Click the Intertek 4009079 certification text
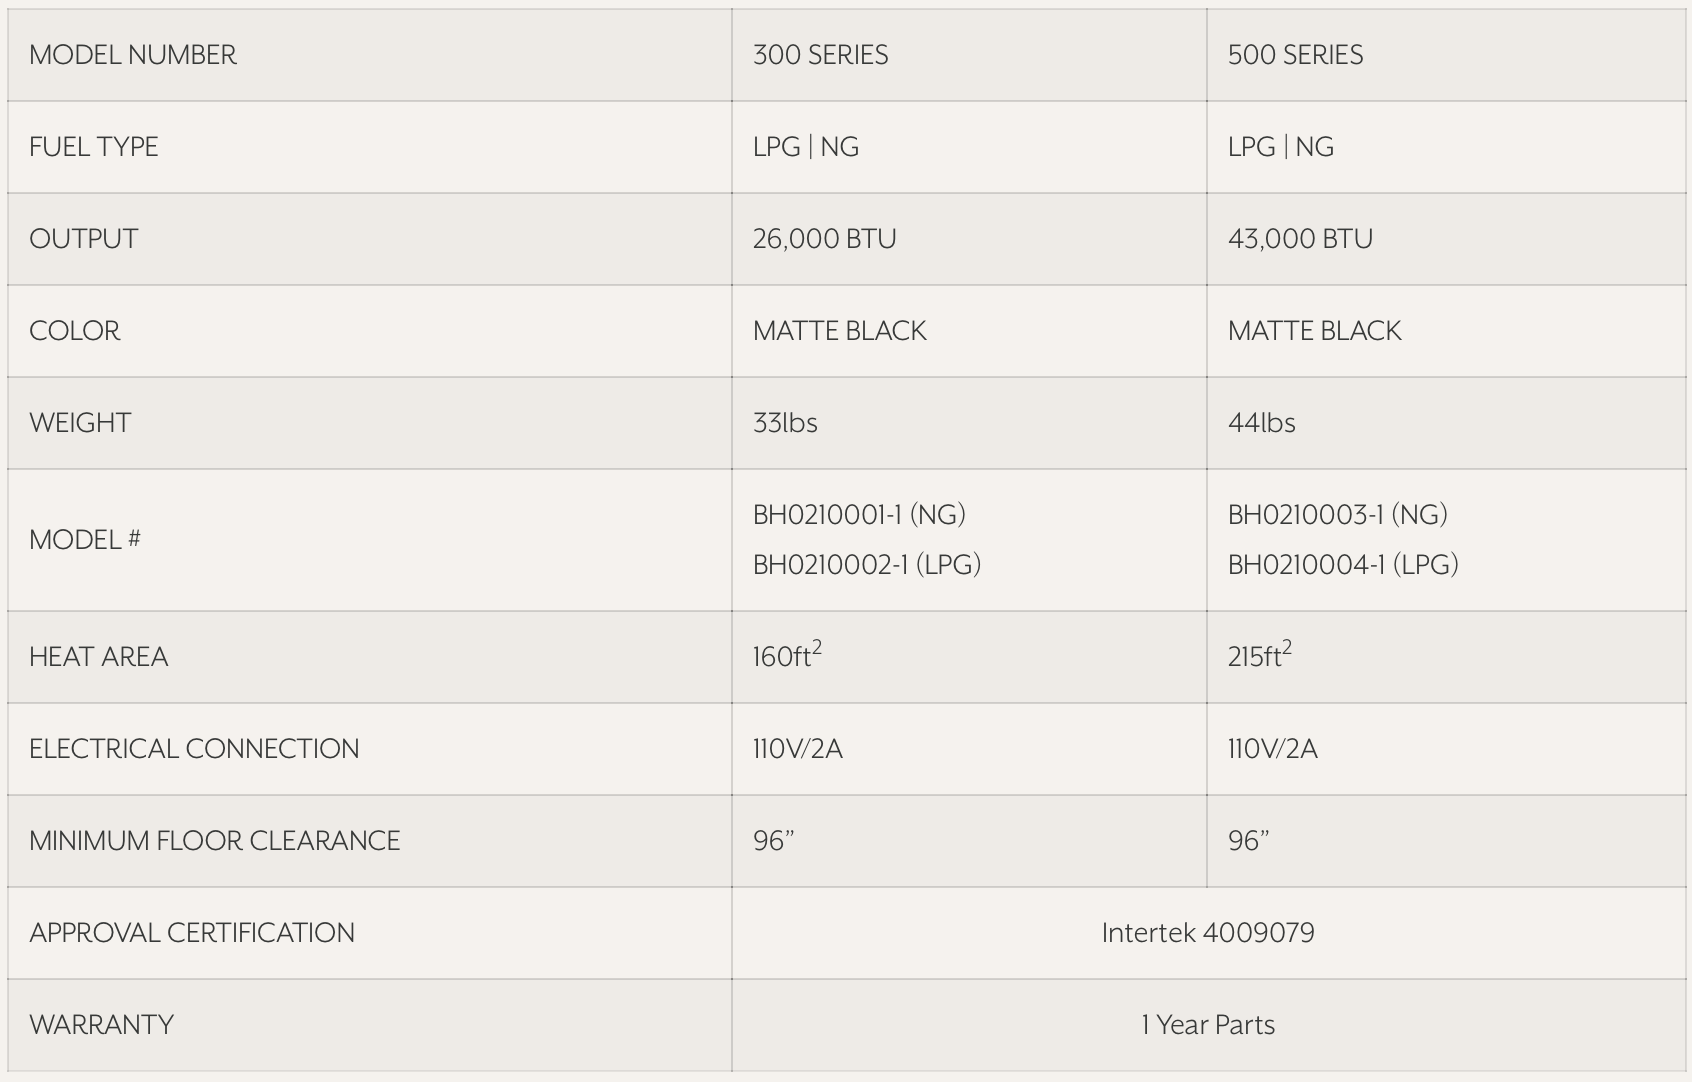This screenshot has height=1082, width=1692. tap(1207, 933)
